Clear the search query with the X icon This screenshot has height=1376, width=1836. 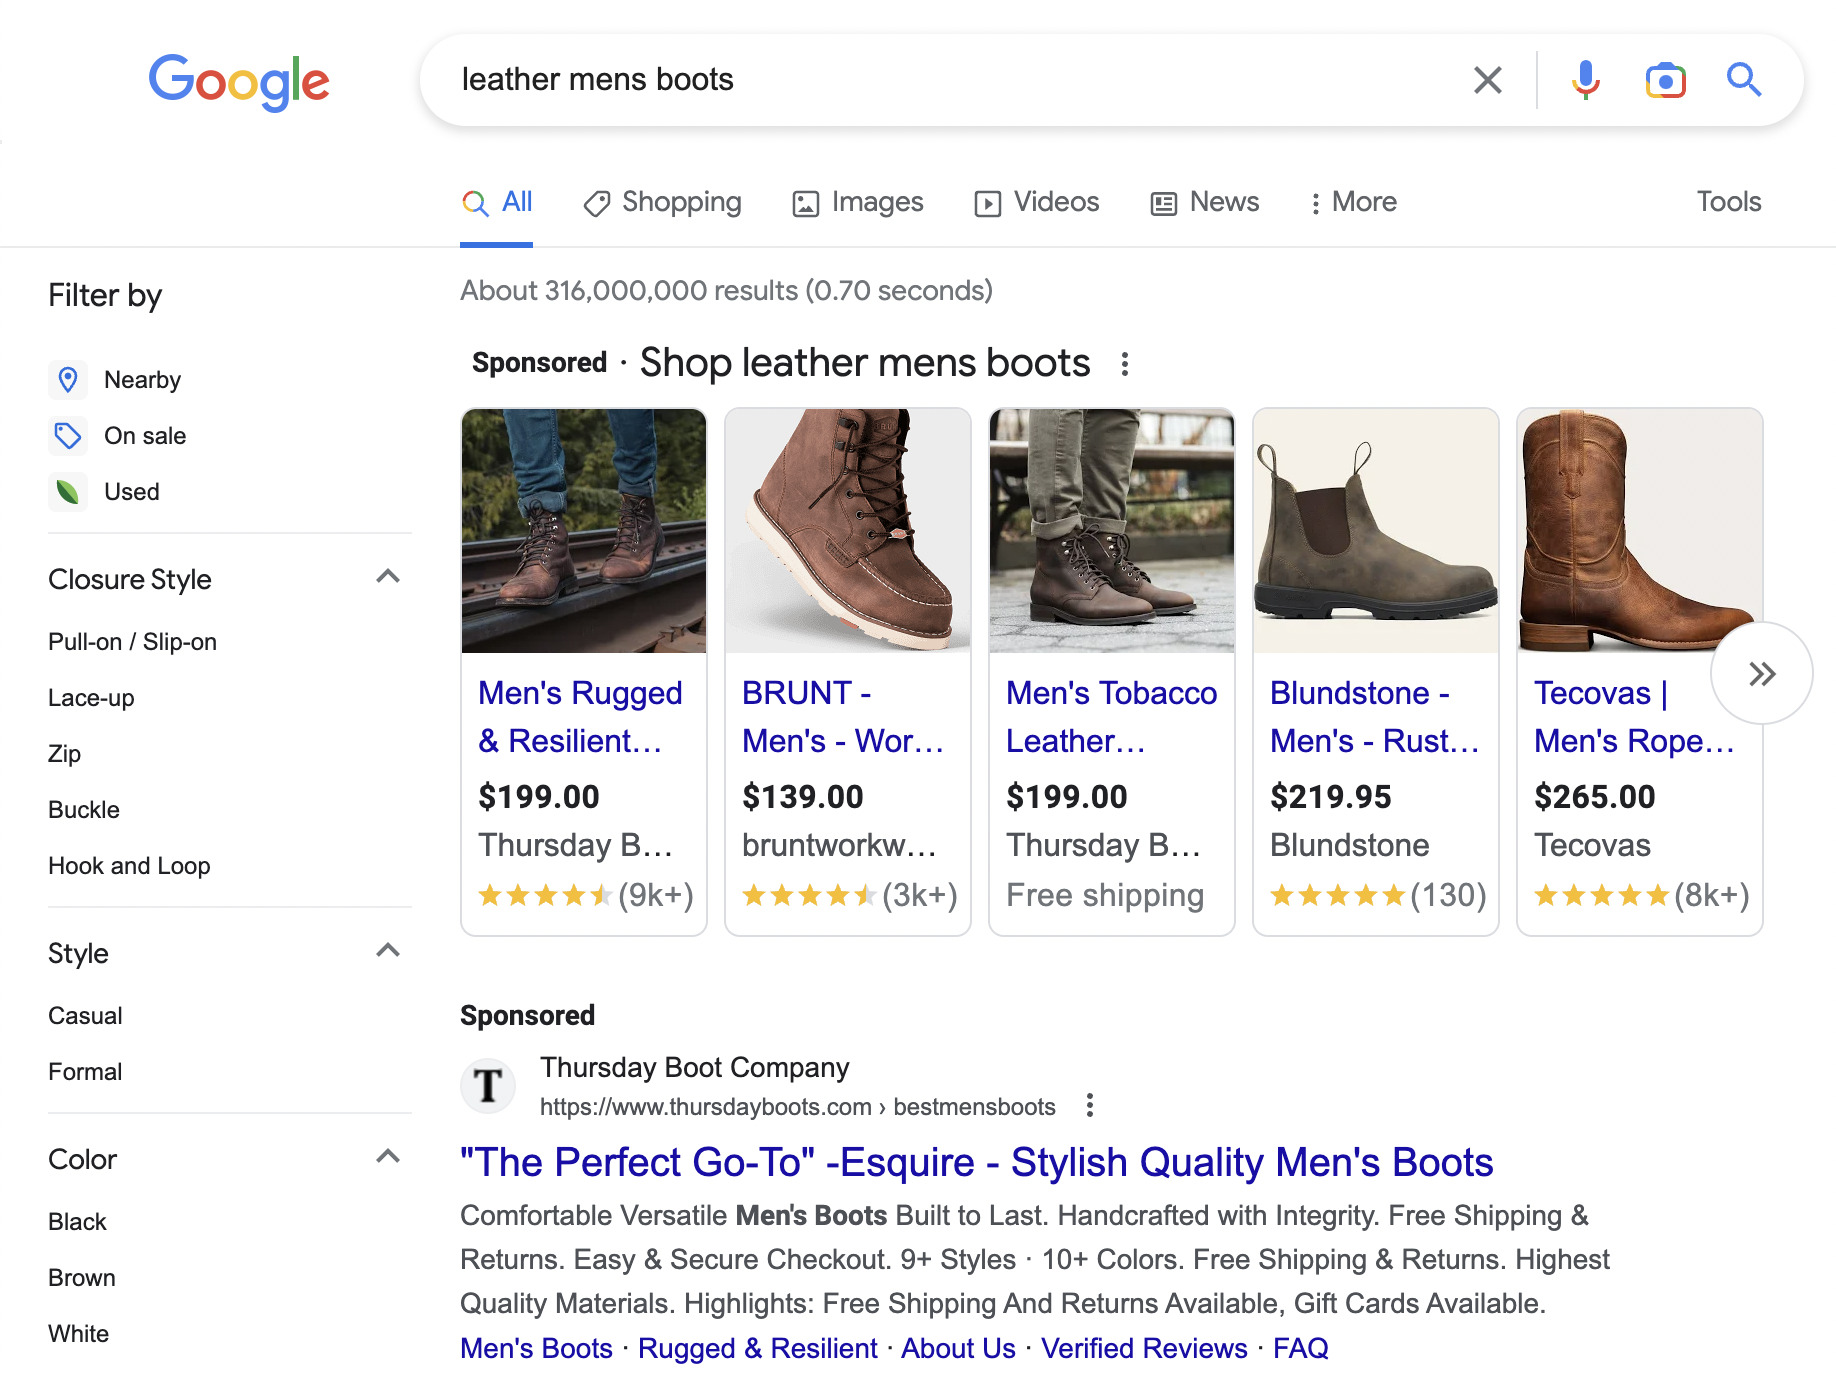tap(1487, 80)
